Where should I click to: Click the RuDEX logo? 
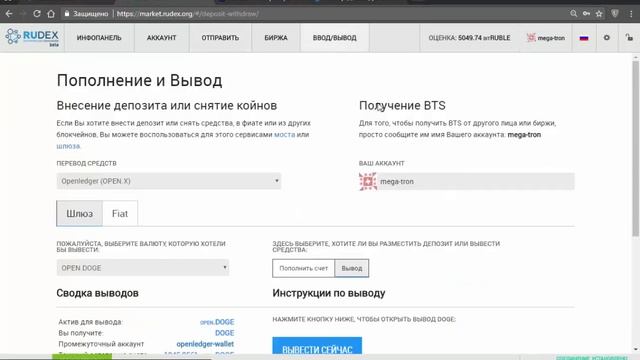[32, 37]
